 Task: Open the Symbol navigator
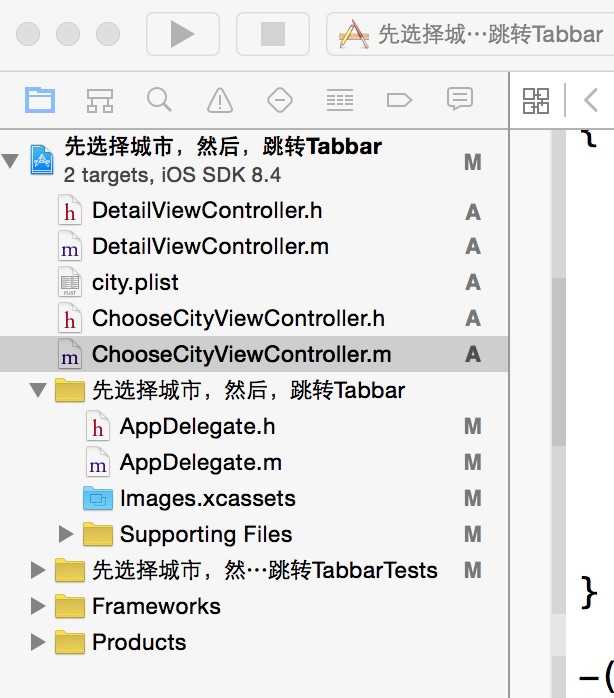(x=99, y=99)
